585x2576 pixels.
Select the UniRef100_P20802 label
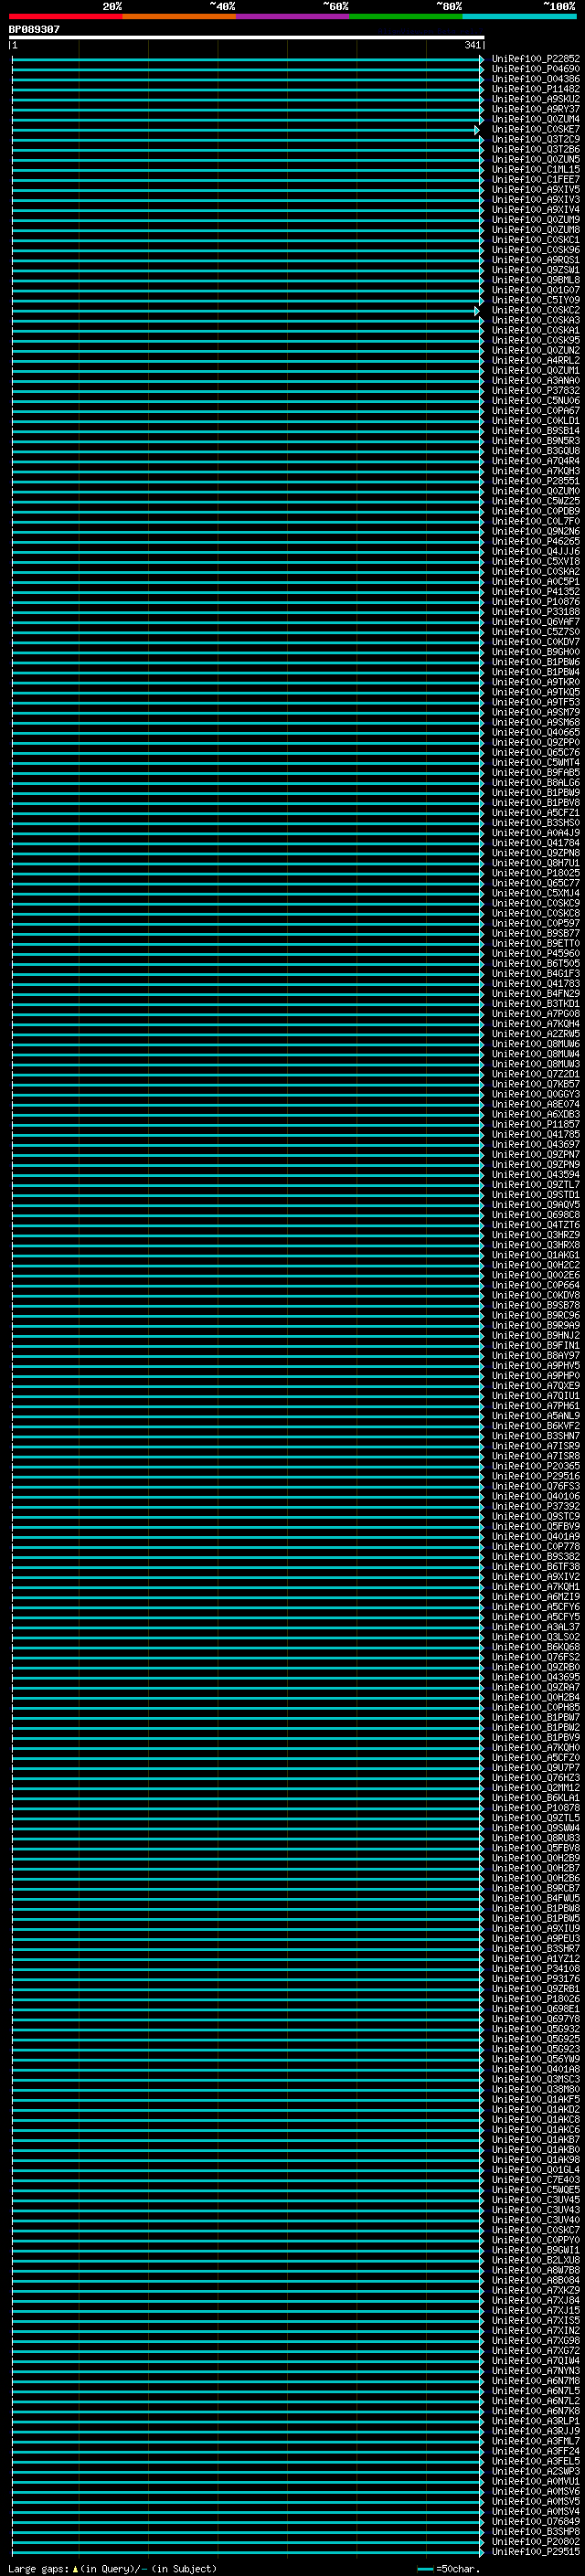point(536,2541)
